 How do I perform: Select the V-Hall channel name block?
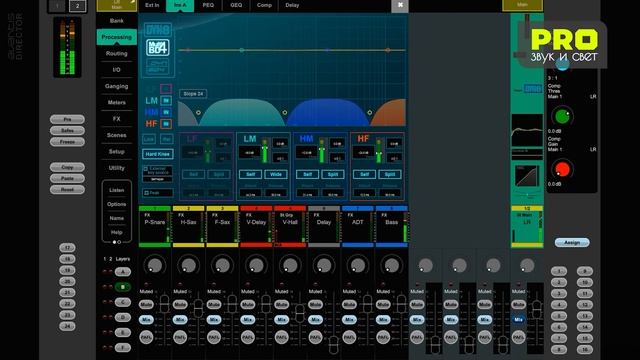click(x=290, y=227)
